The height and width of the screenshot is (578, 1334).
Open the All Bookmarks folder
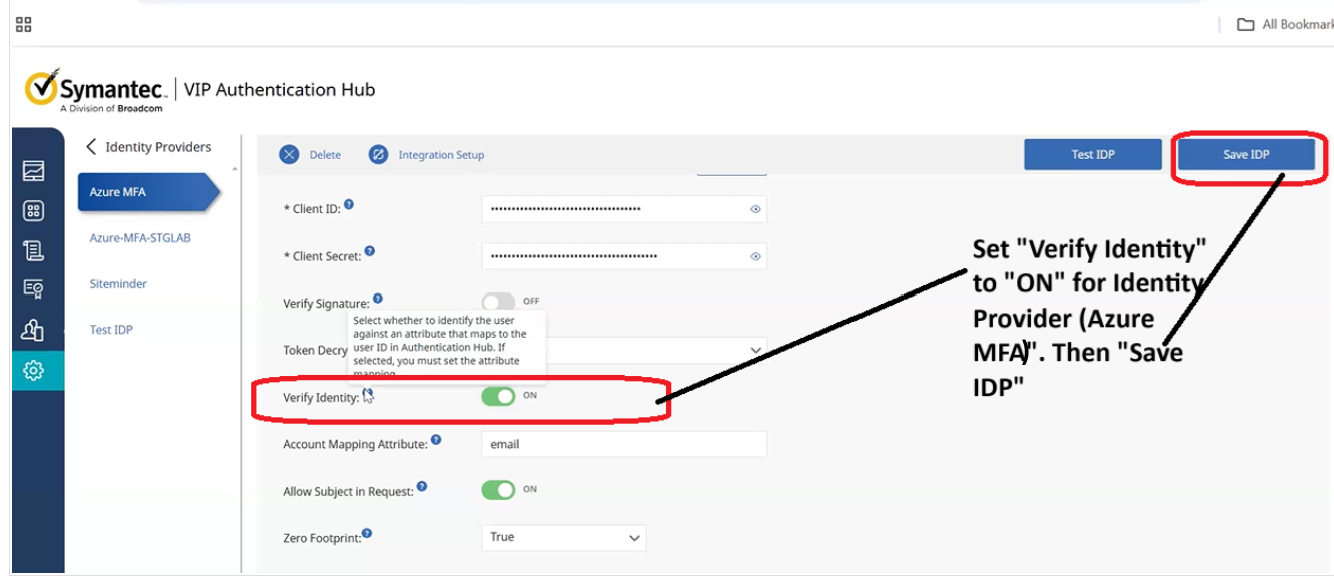pos(1285,24)
